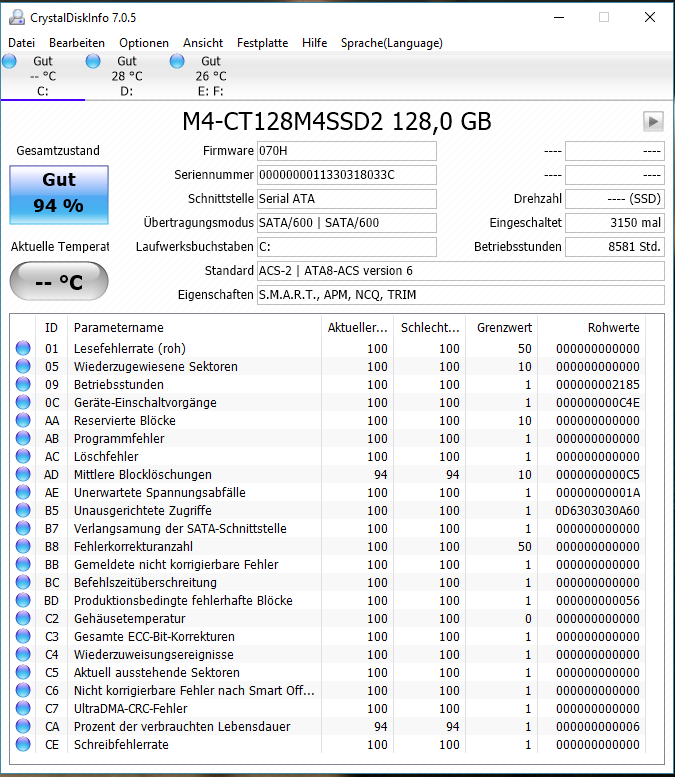This screenshot has width=675, height=777.
Task: Switch to the E: F: disk tab
Action: 211,76
